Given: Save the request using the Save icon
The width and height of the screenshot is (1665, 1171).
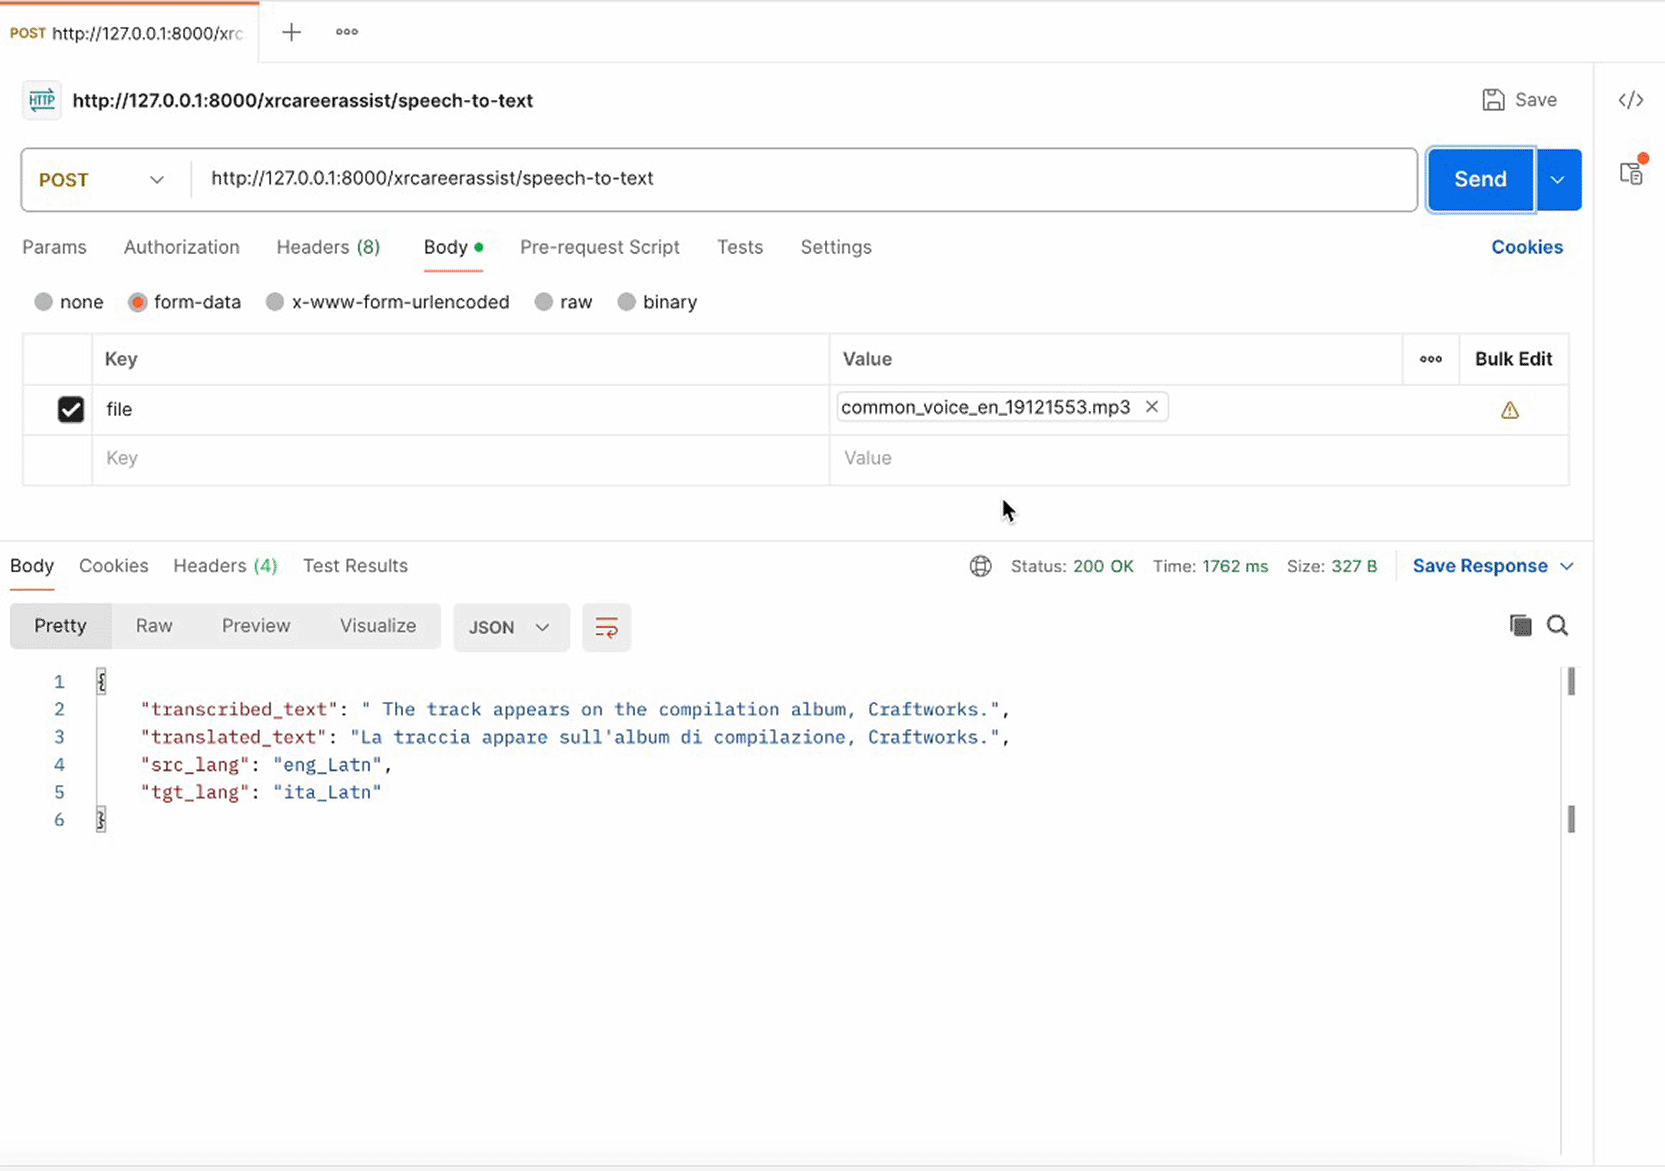Looking at the screenshot, I should tap(1519, 100).
